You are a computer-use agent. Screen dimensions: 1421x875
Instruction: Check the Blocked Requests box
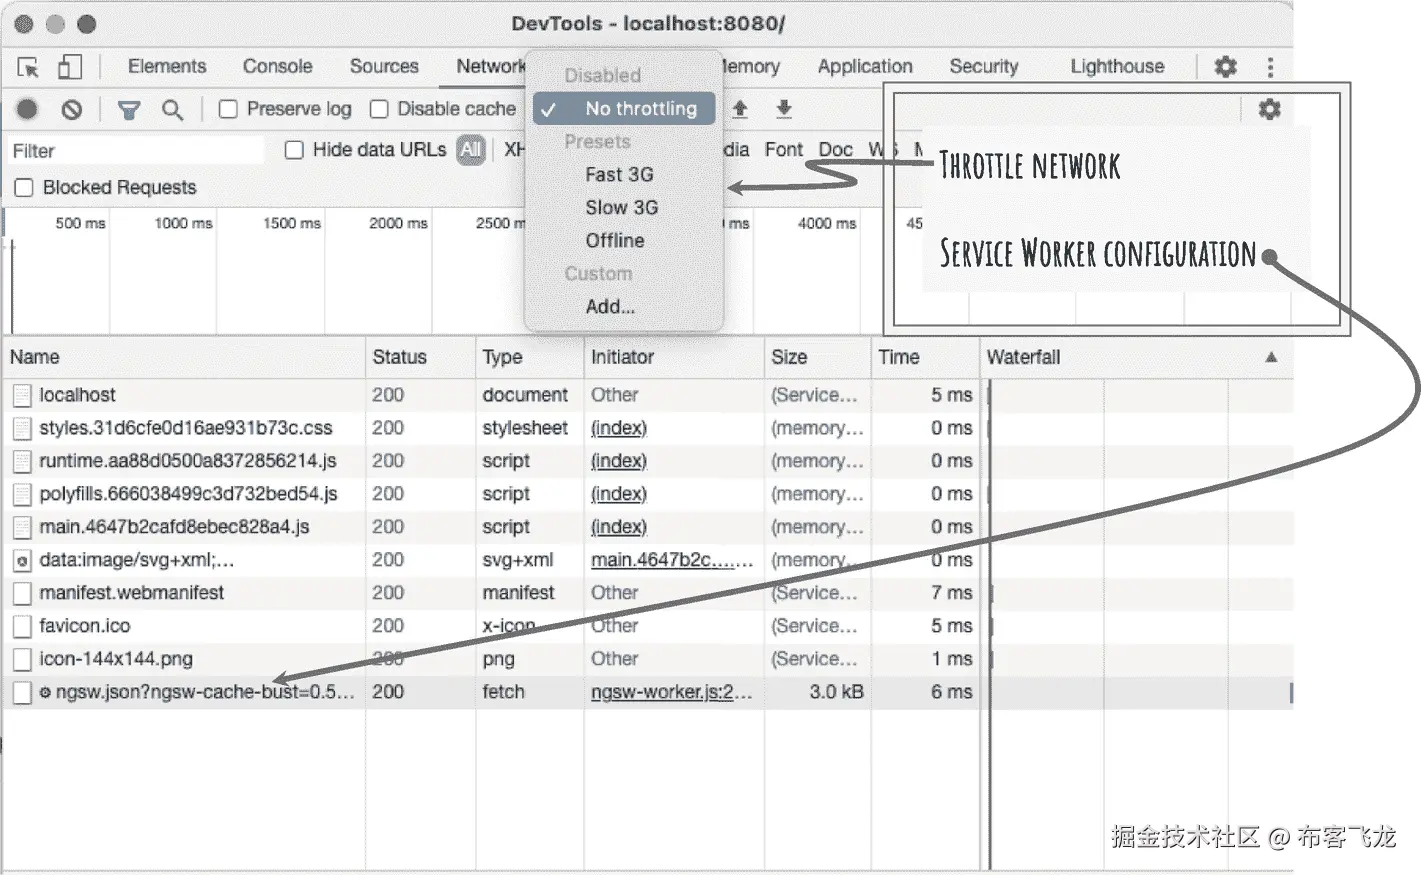[x=24, y=187]
